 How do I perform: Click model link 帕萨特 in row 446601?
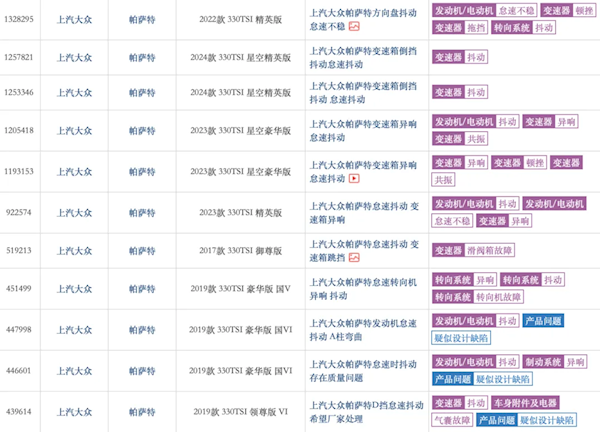tap(142, 371)
